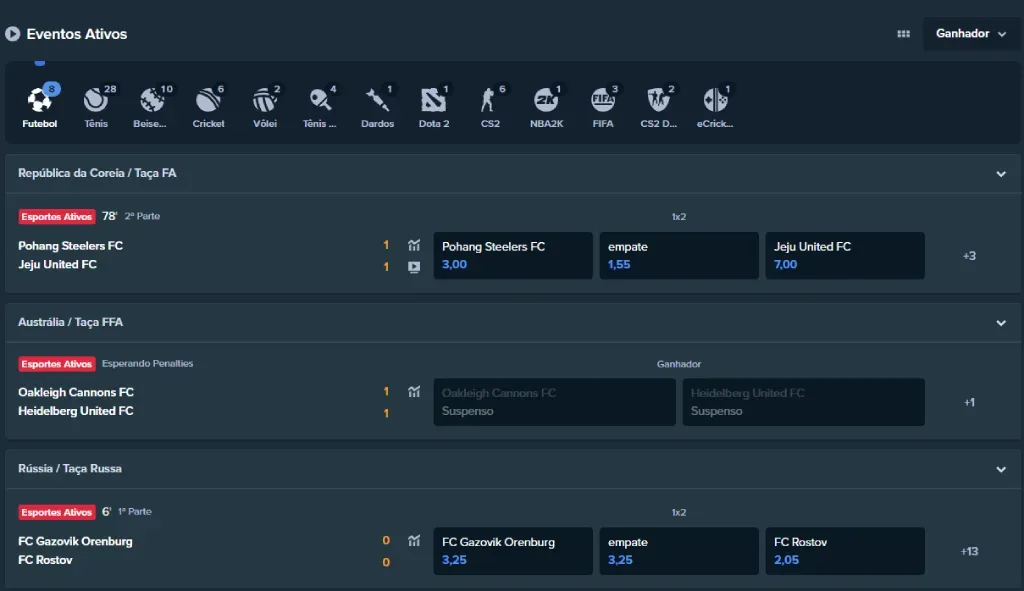This screenshot has height=591, width=1024.
Task: Open FC Rostov team name in match list
Action: tap(45, 560)
